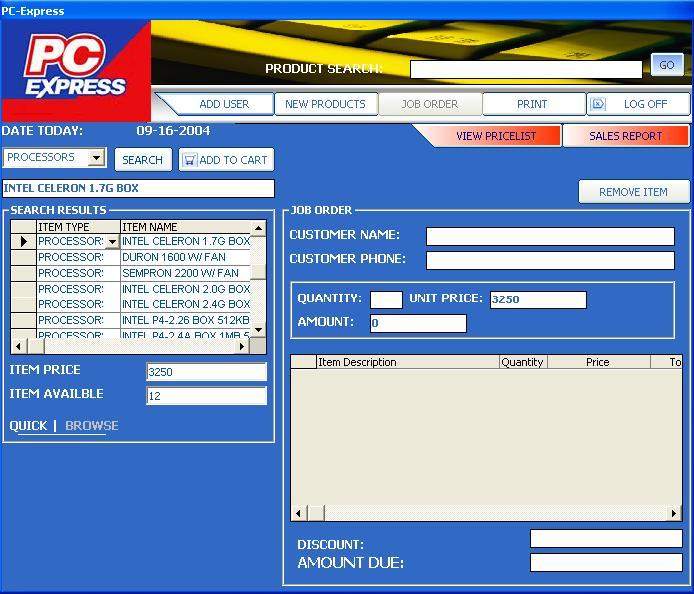Click the PC Express logo

click(x=76, y=70)
